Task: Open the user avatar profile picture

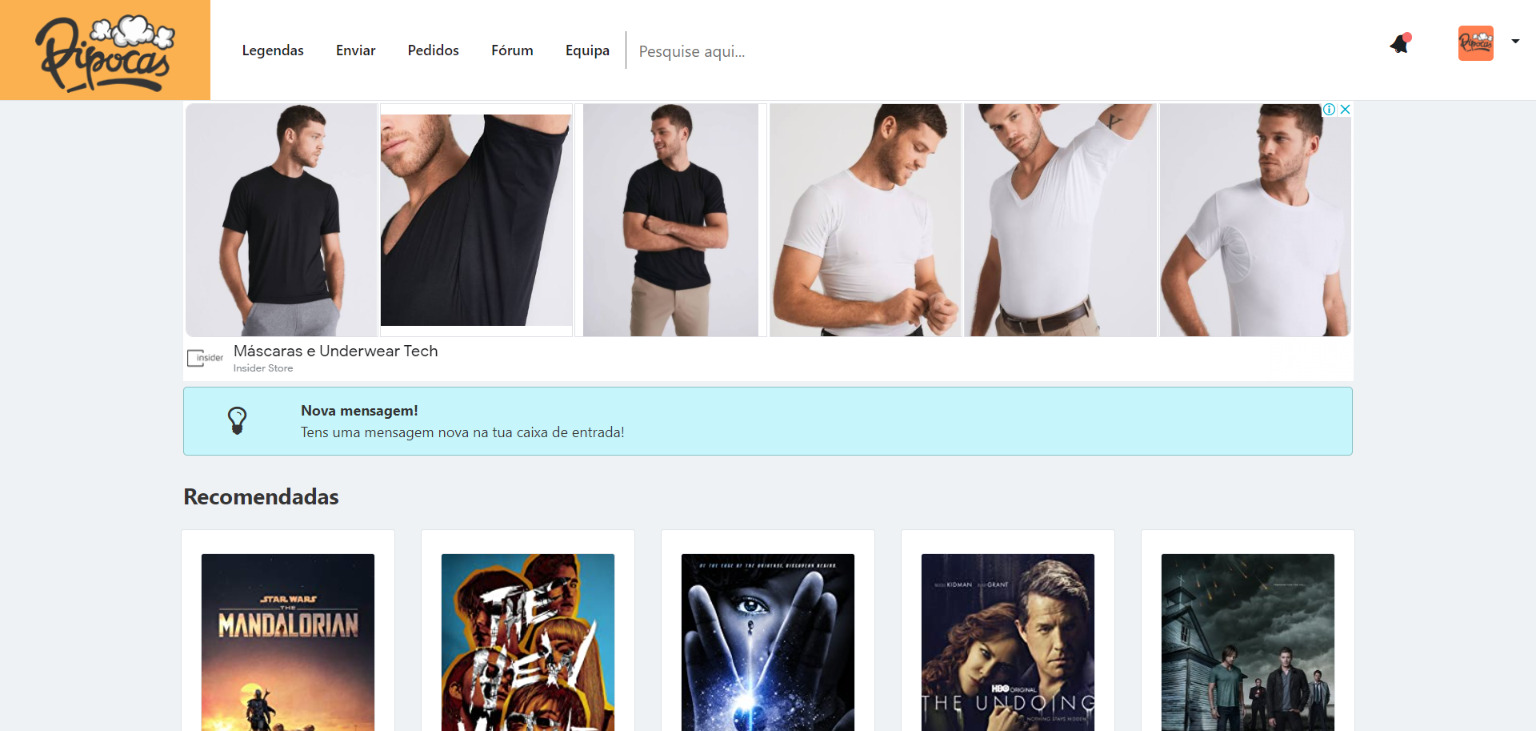Action: coord(1475,43)
